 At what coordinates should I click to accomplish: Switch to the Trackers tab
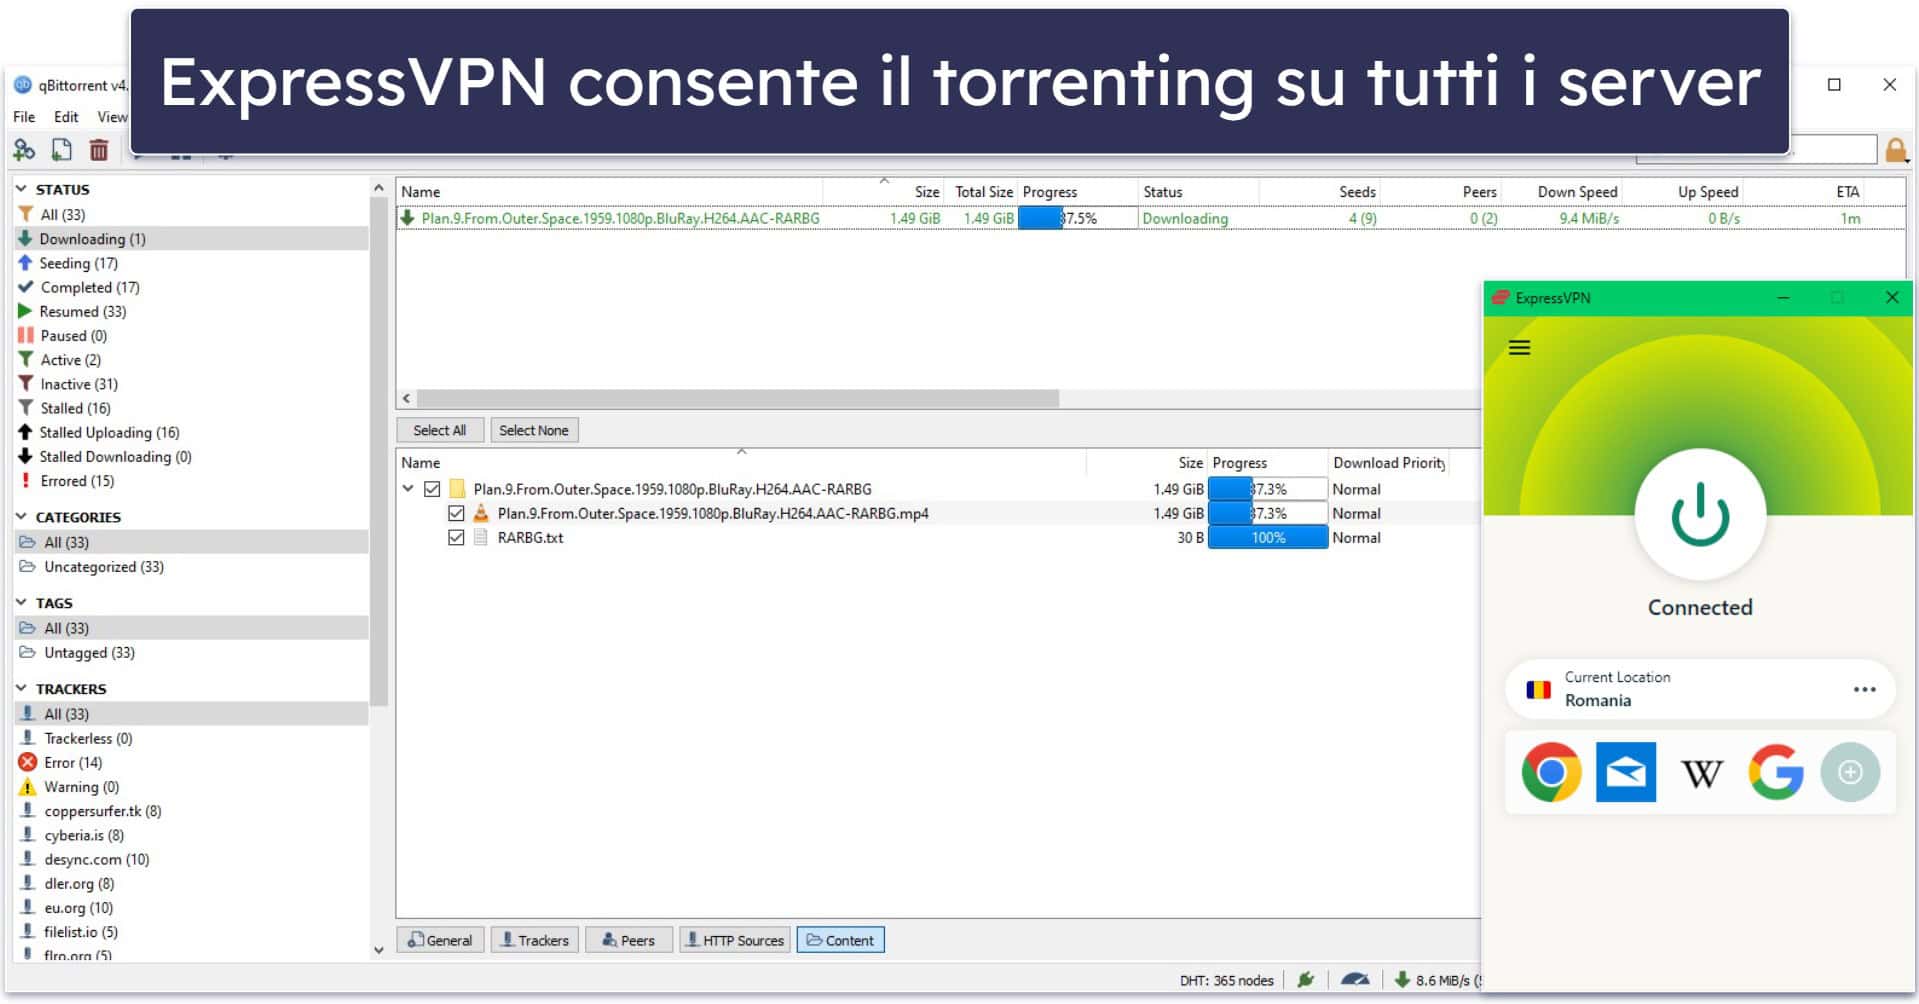534,940
